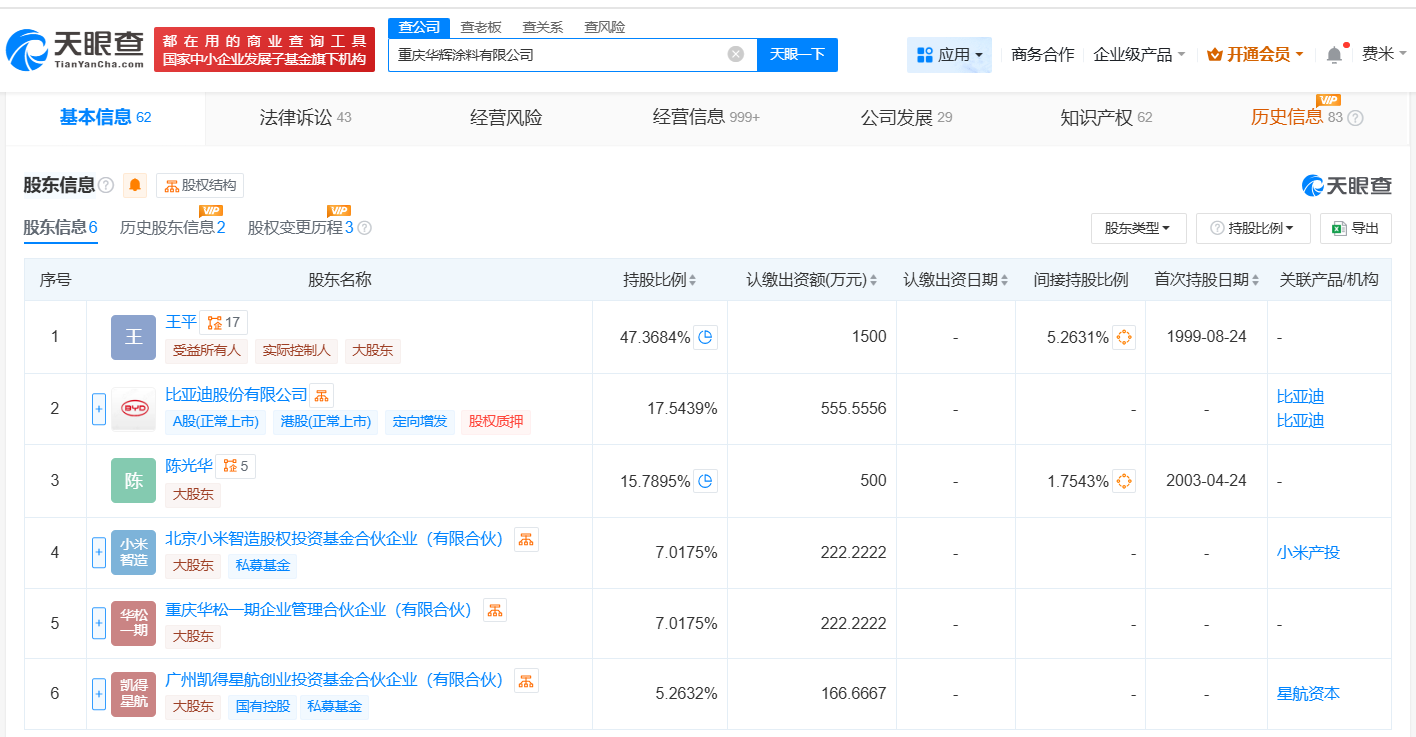This screenshot has width=1416, height=737.
Task: Open structure icon beside 北京小米智造股权投资基金
Action: click(x=526, y=540)
